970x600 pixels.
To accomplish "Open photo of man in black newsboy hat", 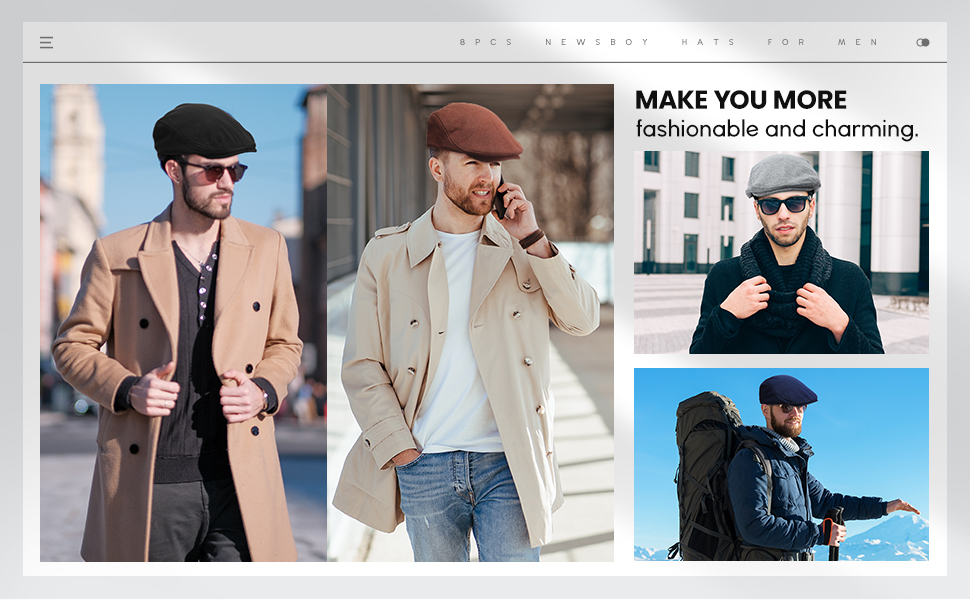I will (x=183, y=323).
